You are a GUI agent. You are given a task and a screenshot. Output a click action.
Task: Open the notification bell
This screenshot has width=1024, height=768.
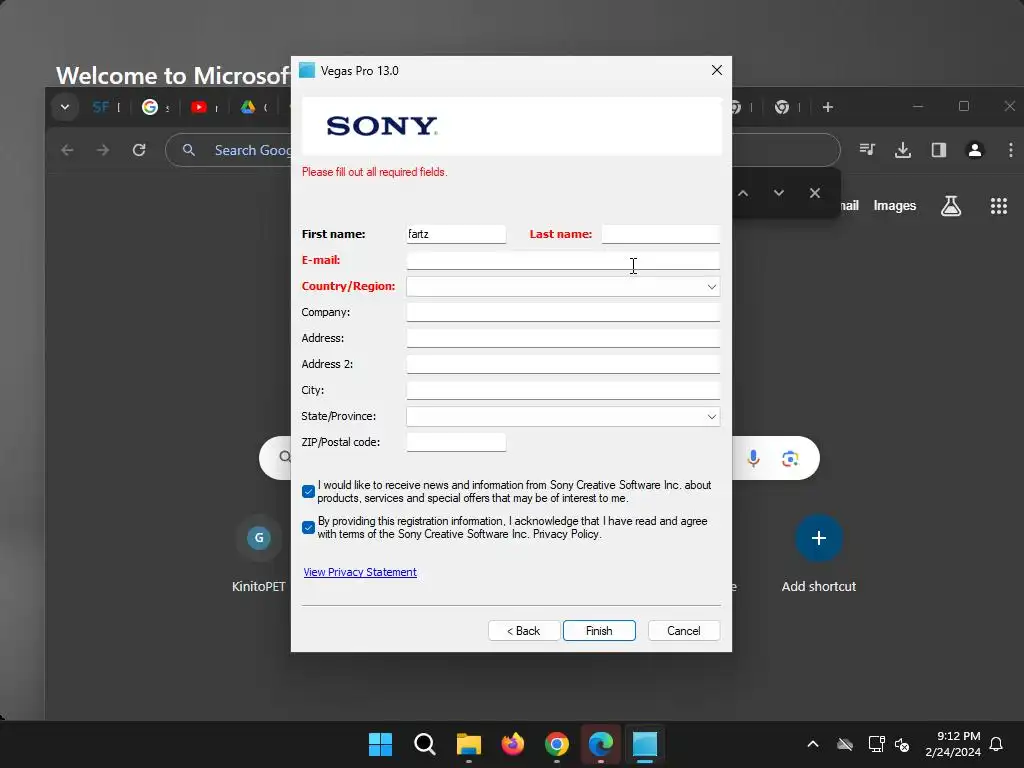[x=996, y=744]
